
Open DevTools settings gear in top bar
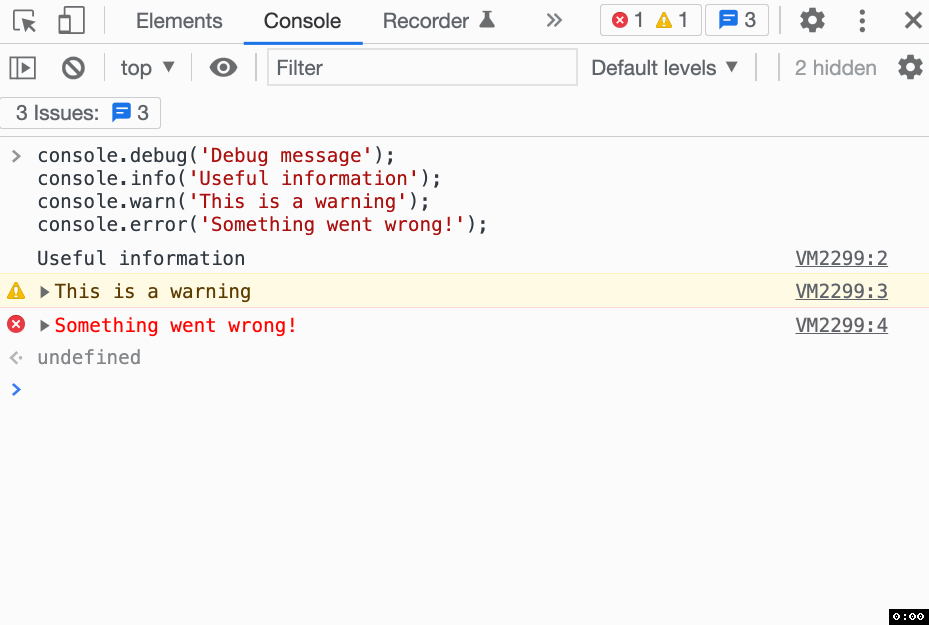coord(812,21)
